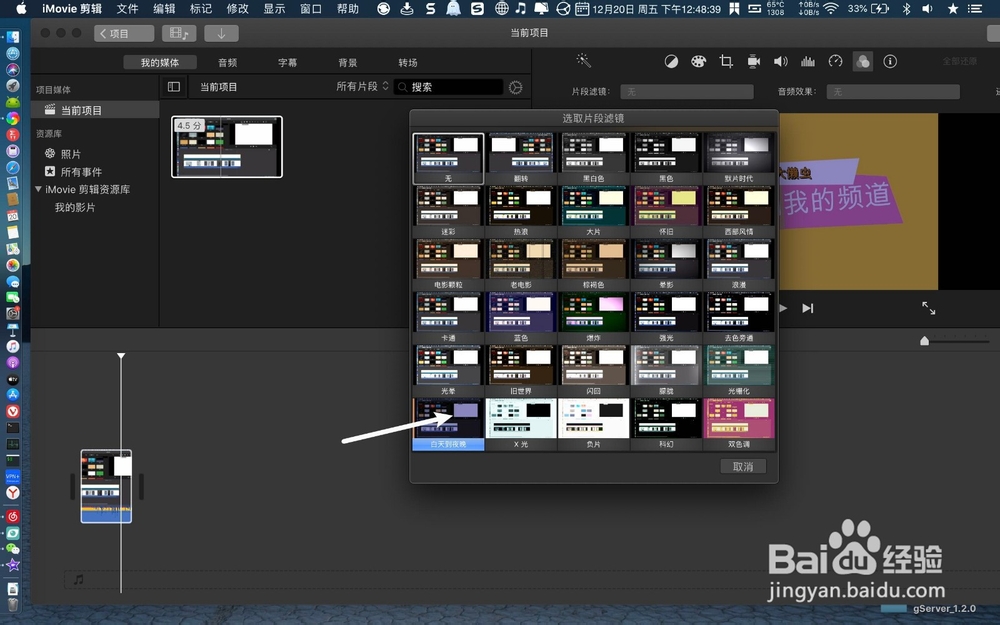Open the 窗口 menu
Viewport: 1000px width, 625px height.
pyautogui.click(x=311, y=9)
